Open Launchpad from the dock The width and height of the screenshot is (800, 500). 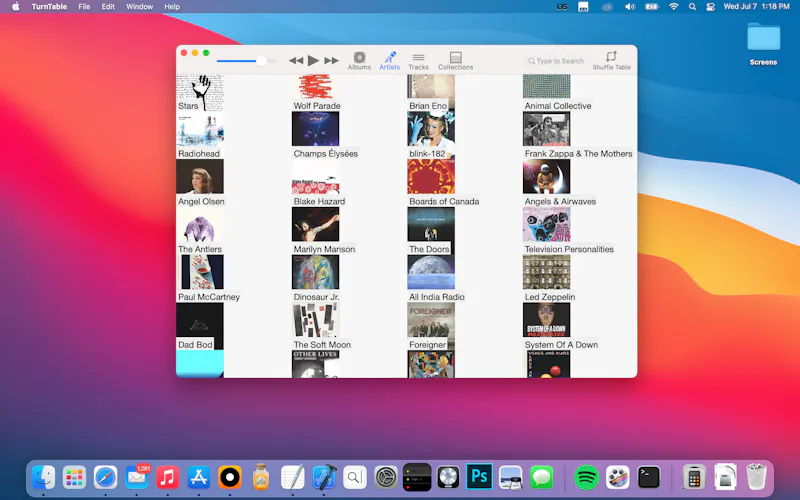[74, 478]
